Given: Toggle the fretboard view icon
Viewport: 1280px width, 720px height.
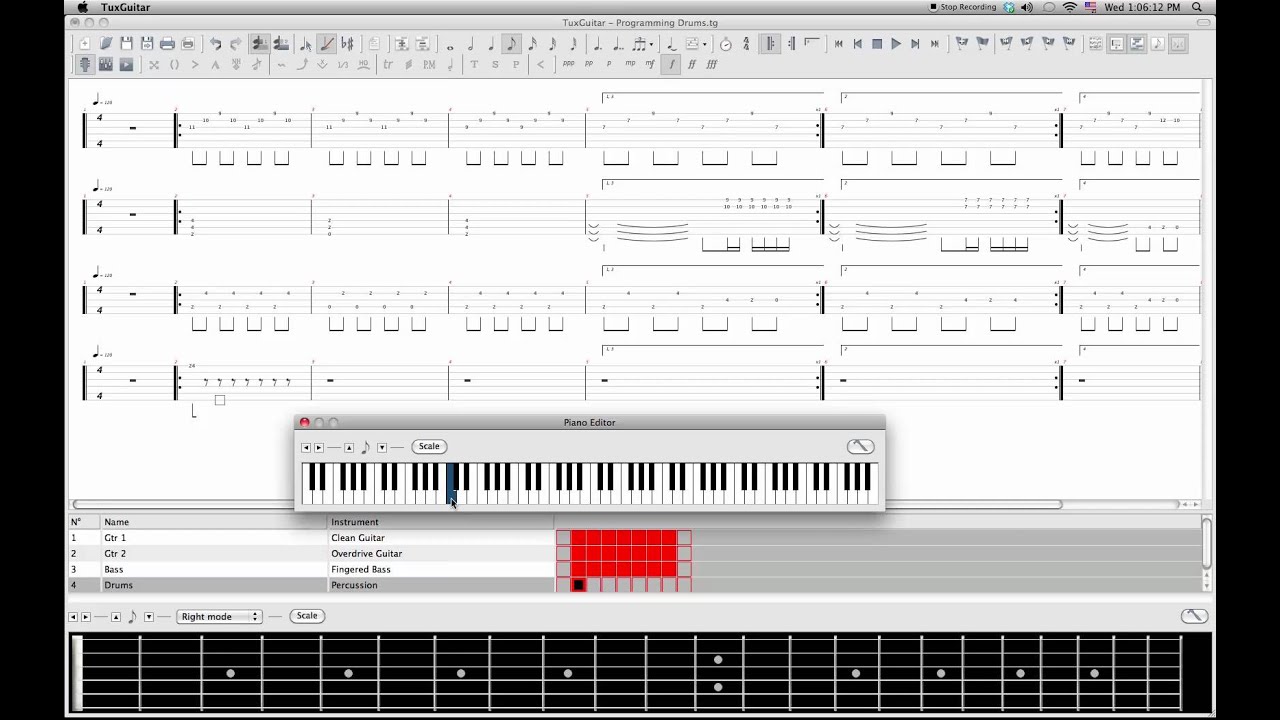Looking at the screenshot, I should click(87, 64).
